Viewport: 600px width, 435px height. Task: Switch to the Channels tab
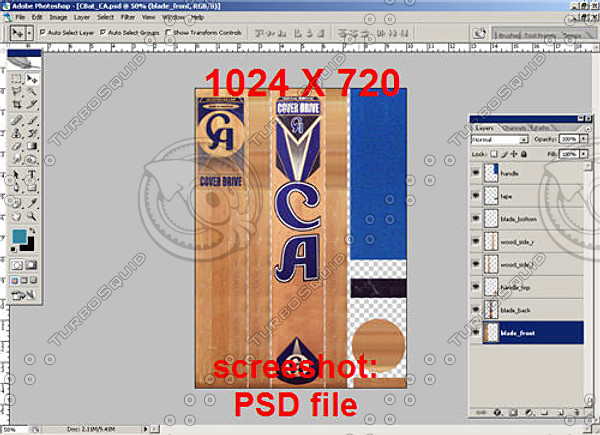514,128
